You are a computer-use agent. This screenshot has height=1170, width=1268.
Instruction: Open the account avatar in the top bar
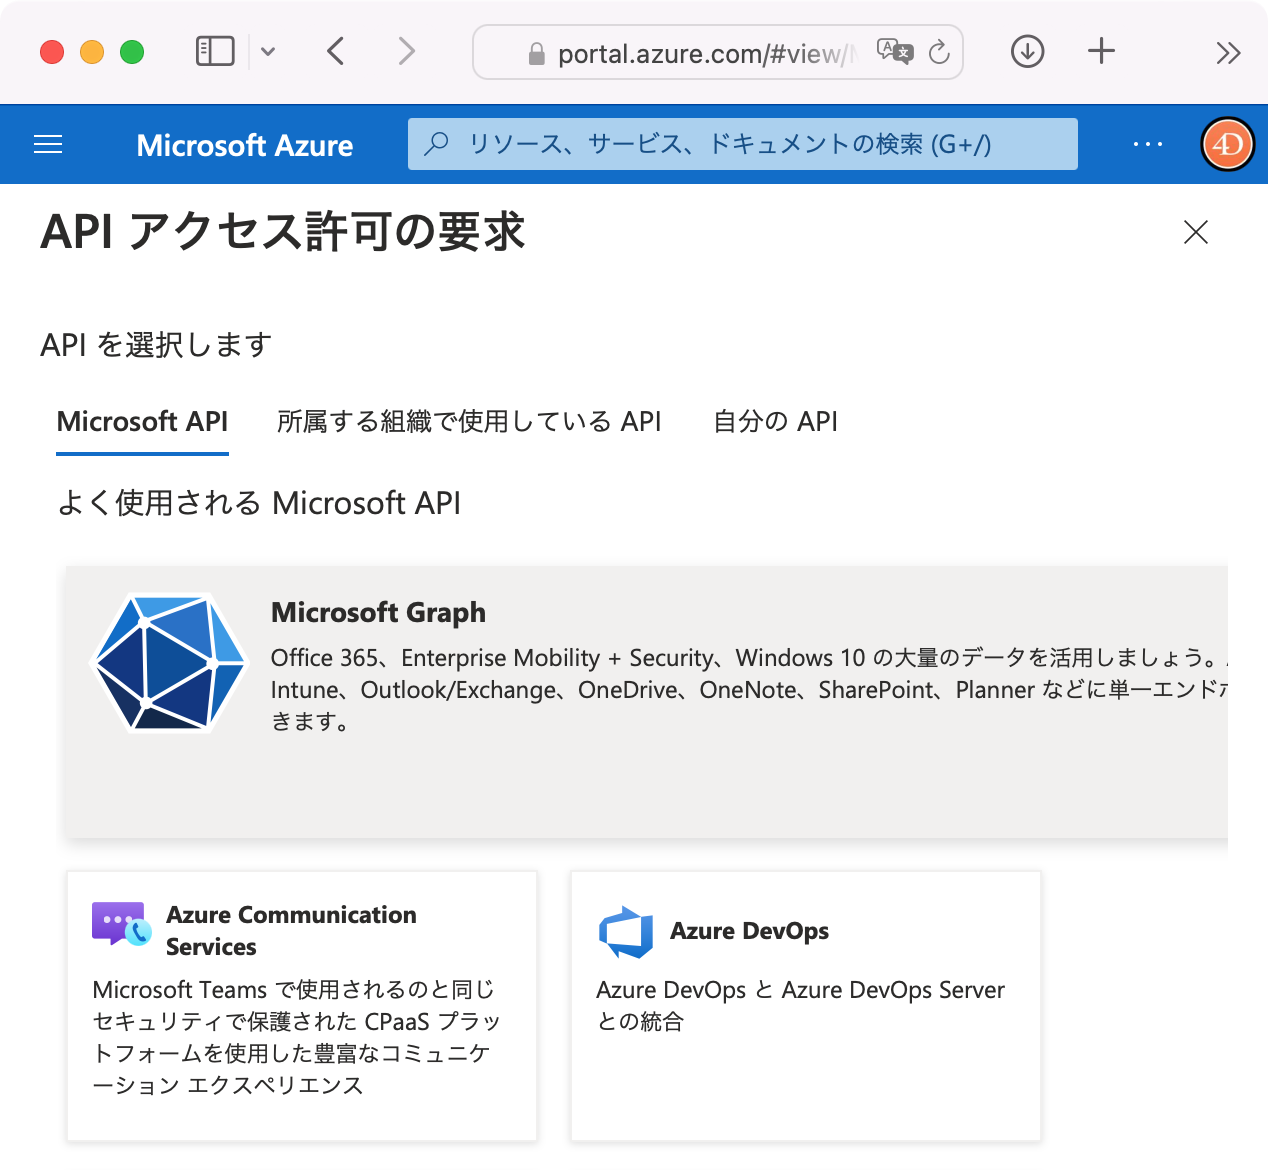point(1227,144)
